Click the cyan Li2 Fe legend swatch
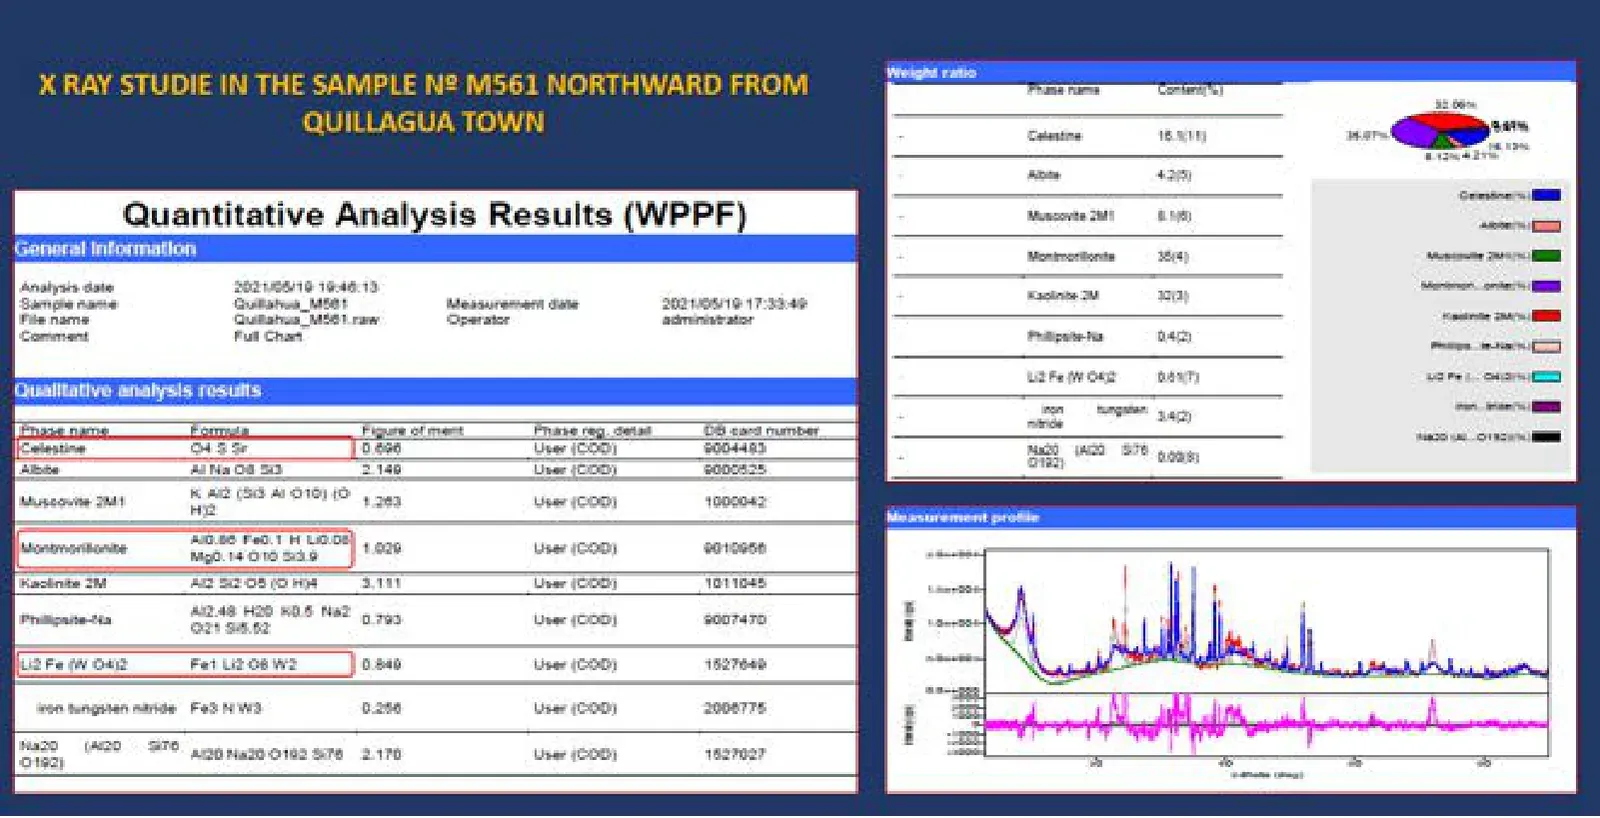 point(1546,377)
